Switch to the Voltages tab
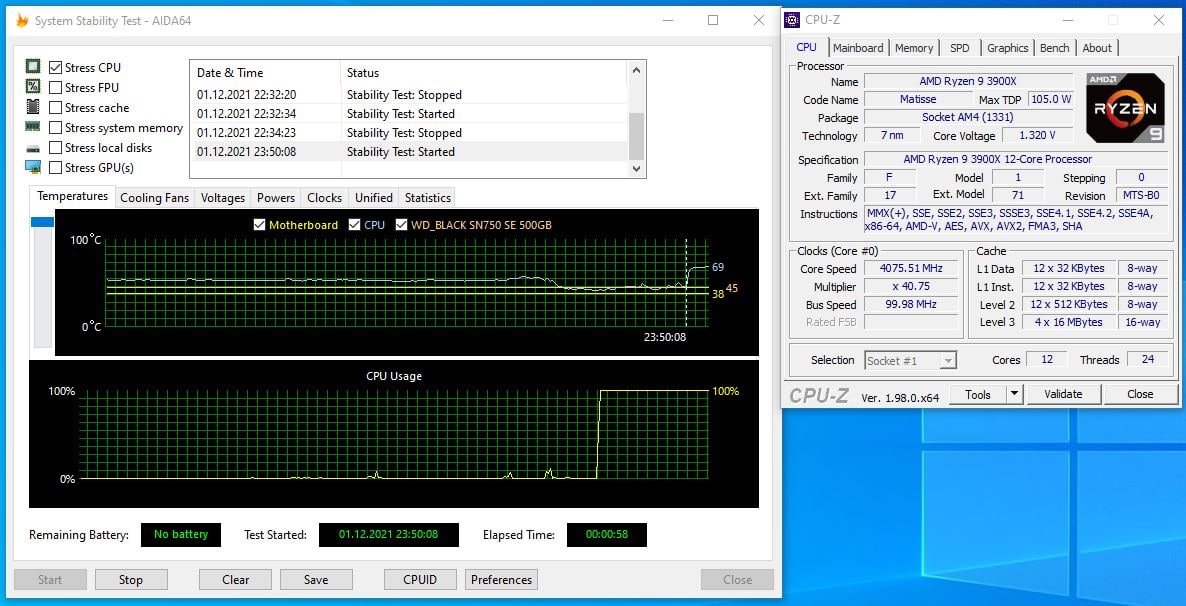The height and width of the screenshot is (606, 1186). pos(222,197)
